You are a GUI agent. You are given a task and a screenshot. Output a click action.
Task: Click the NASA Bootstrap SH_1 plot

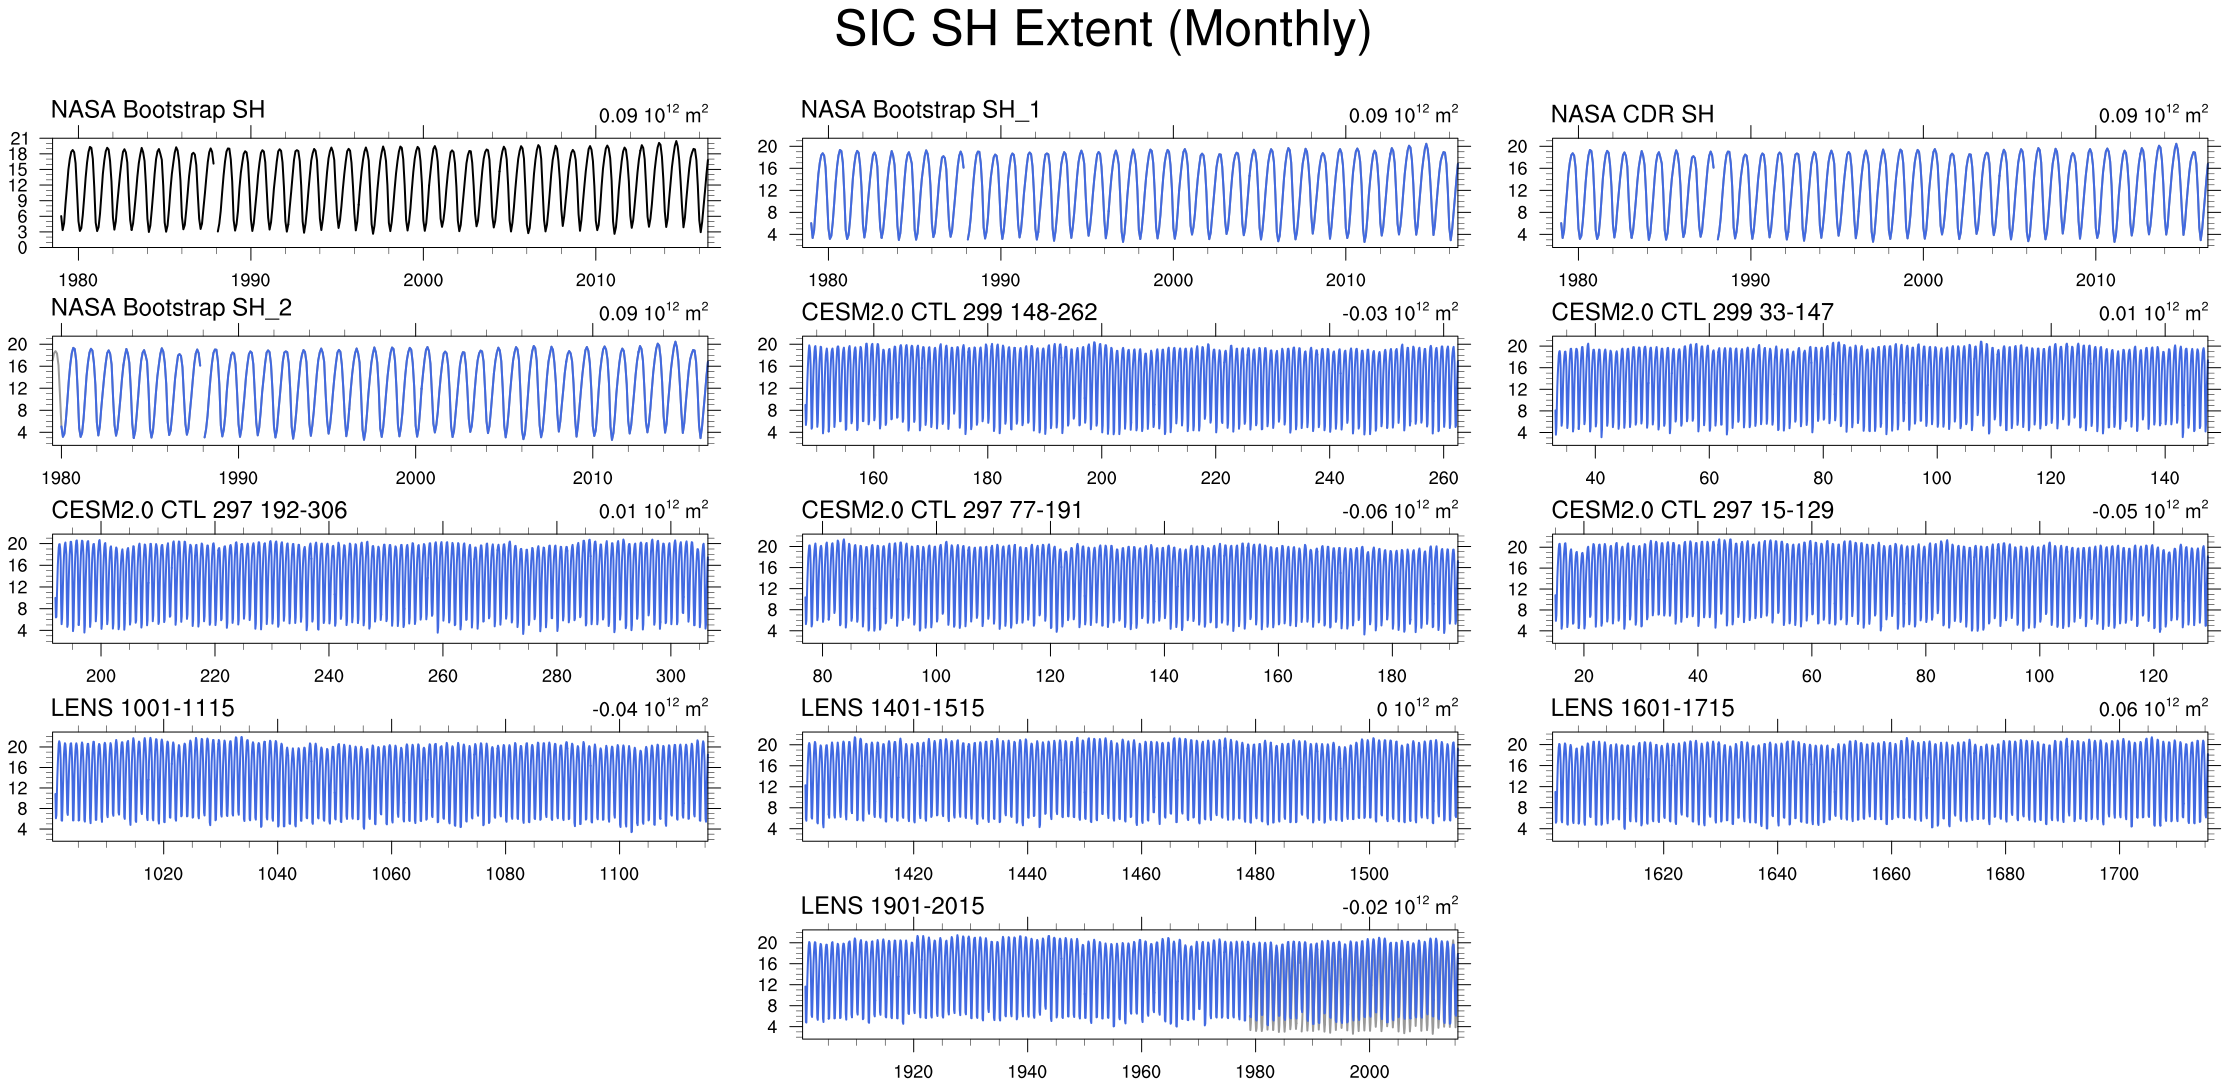coord(1130,193)
